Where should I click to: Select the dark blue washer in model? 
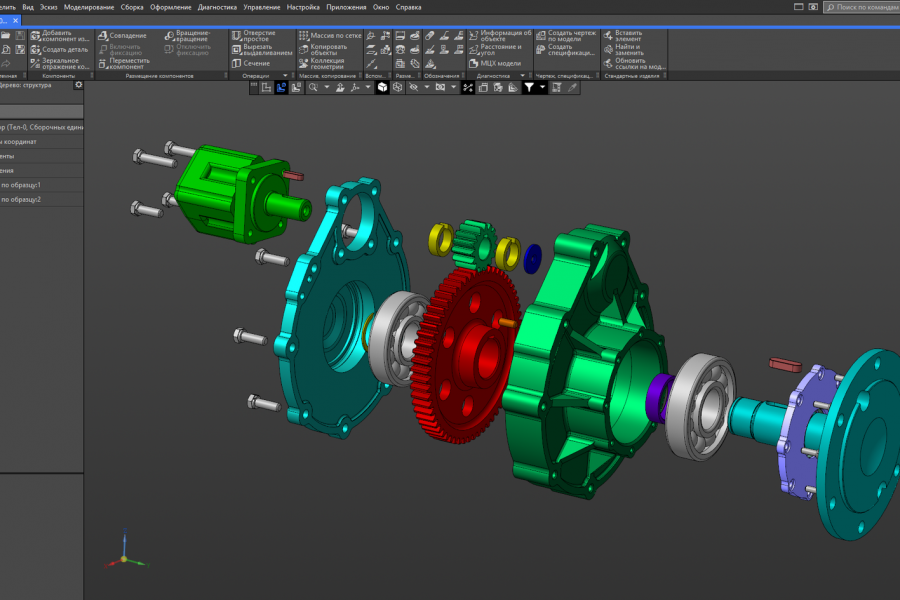coord(533,259)
